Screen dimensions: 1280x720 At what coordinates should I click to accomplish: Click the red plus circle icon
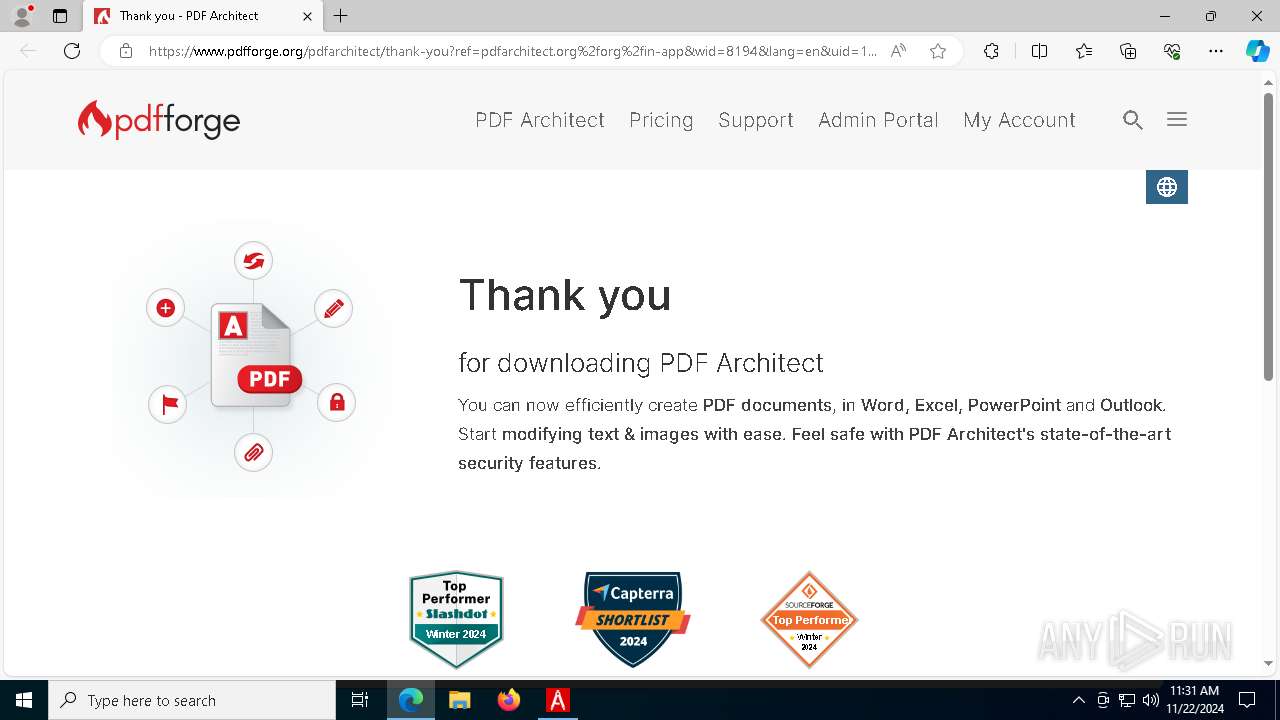166,308
